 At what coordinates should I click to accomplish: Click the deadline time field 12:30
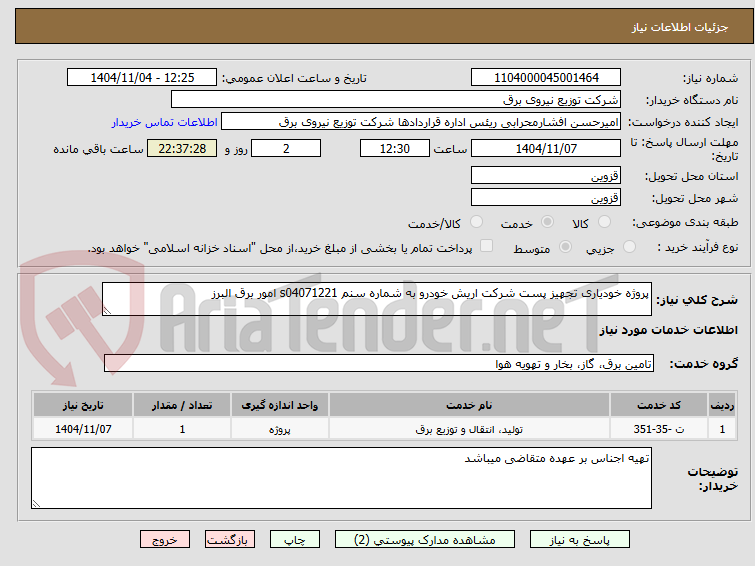[395, 148]
